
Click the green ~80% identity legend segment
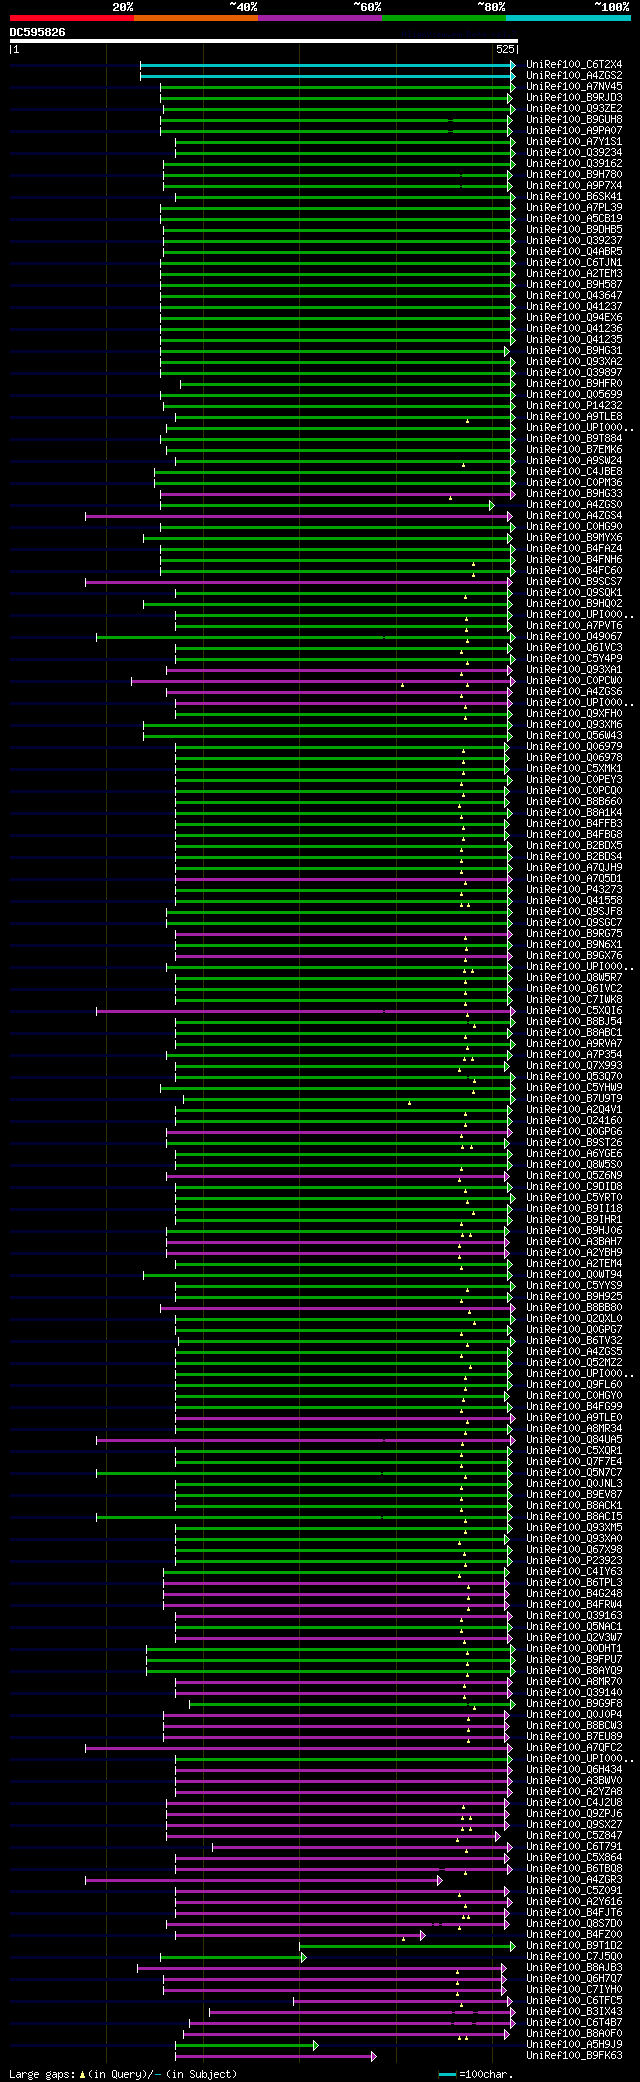pyautogui.click(x=444, y=18)
